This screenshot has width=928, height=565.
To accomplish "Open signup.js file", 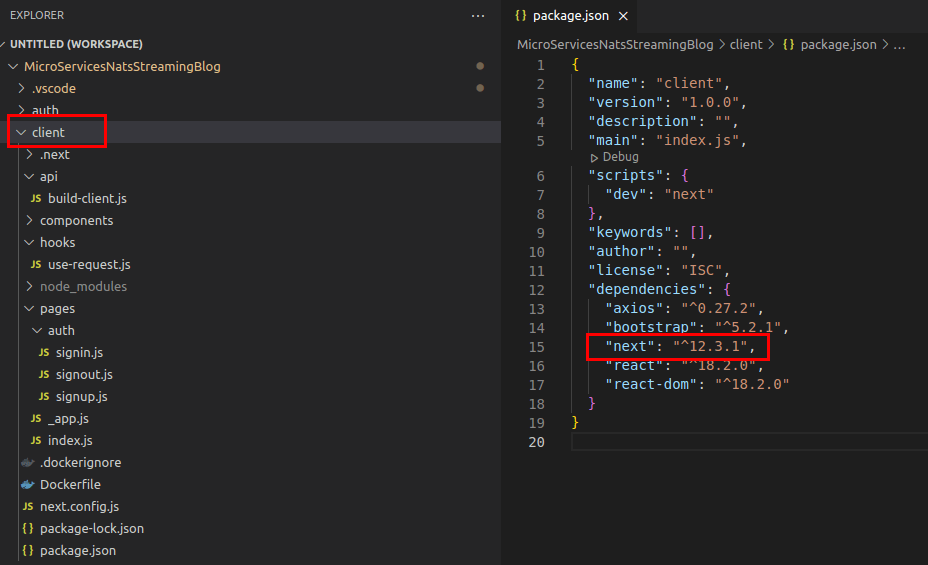I will pyautogui.click(x=82, y=396).
